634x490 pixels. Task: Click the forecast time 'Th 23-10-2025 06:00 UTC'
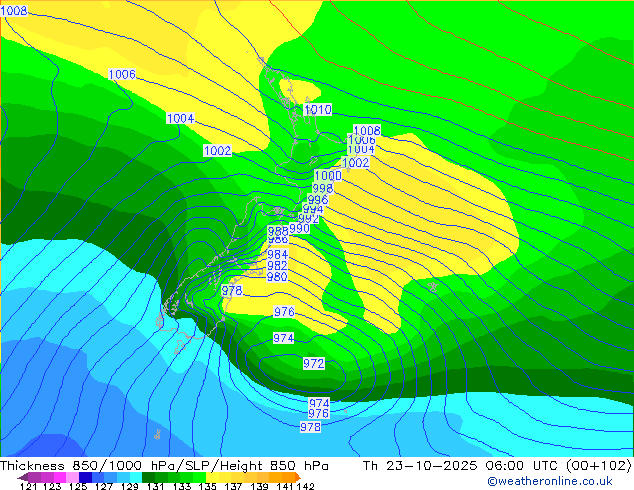click(x=460, y=466)
